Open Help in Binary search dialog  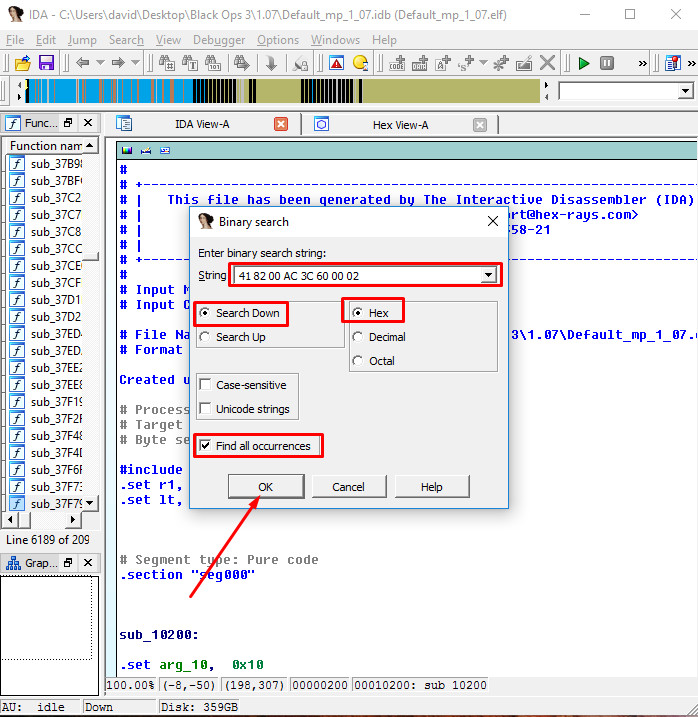click(x=431, y=487)
